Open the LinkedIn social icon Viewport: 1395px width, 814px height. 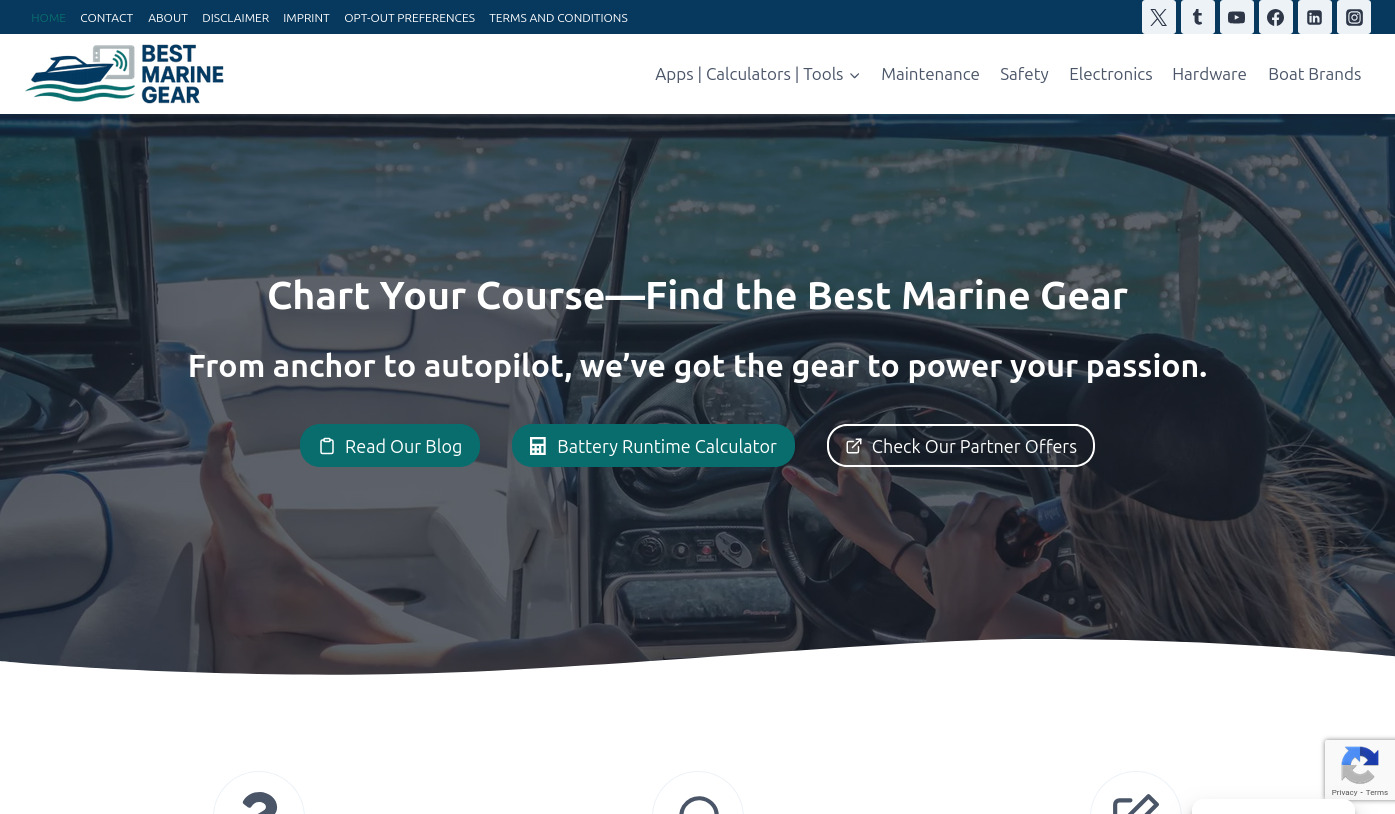click(x=1314, y=17)
